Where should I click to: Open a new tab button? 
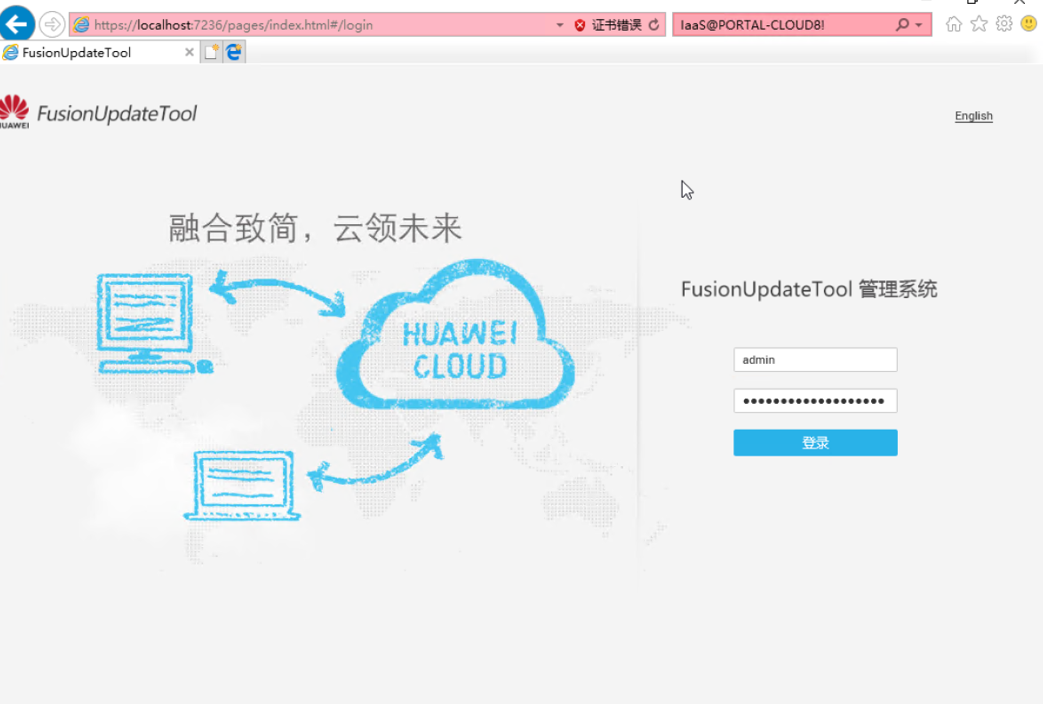tap(212, 52)
